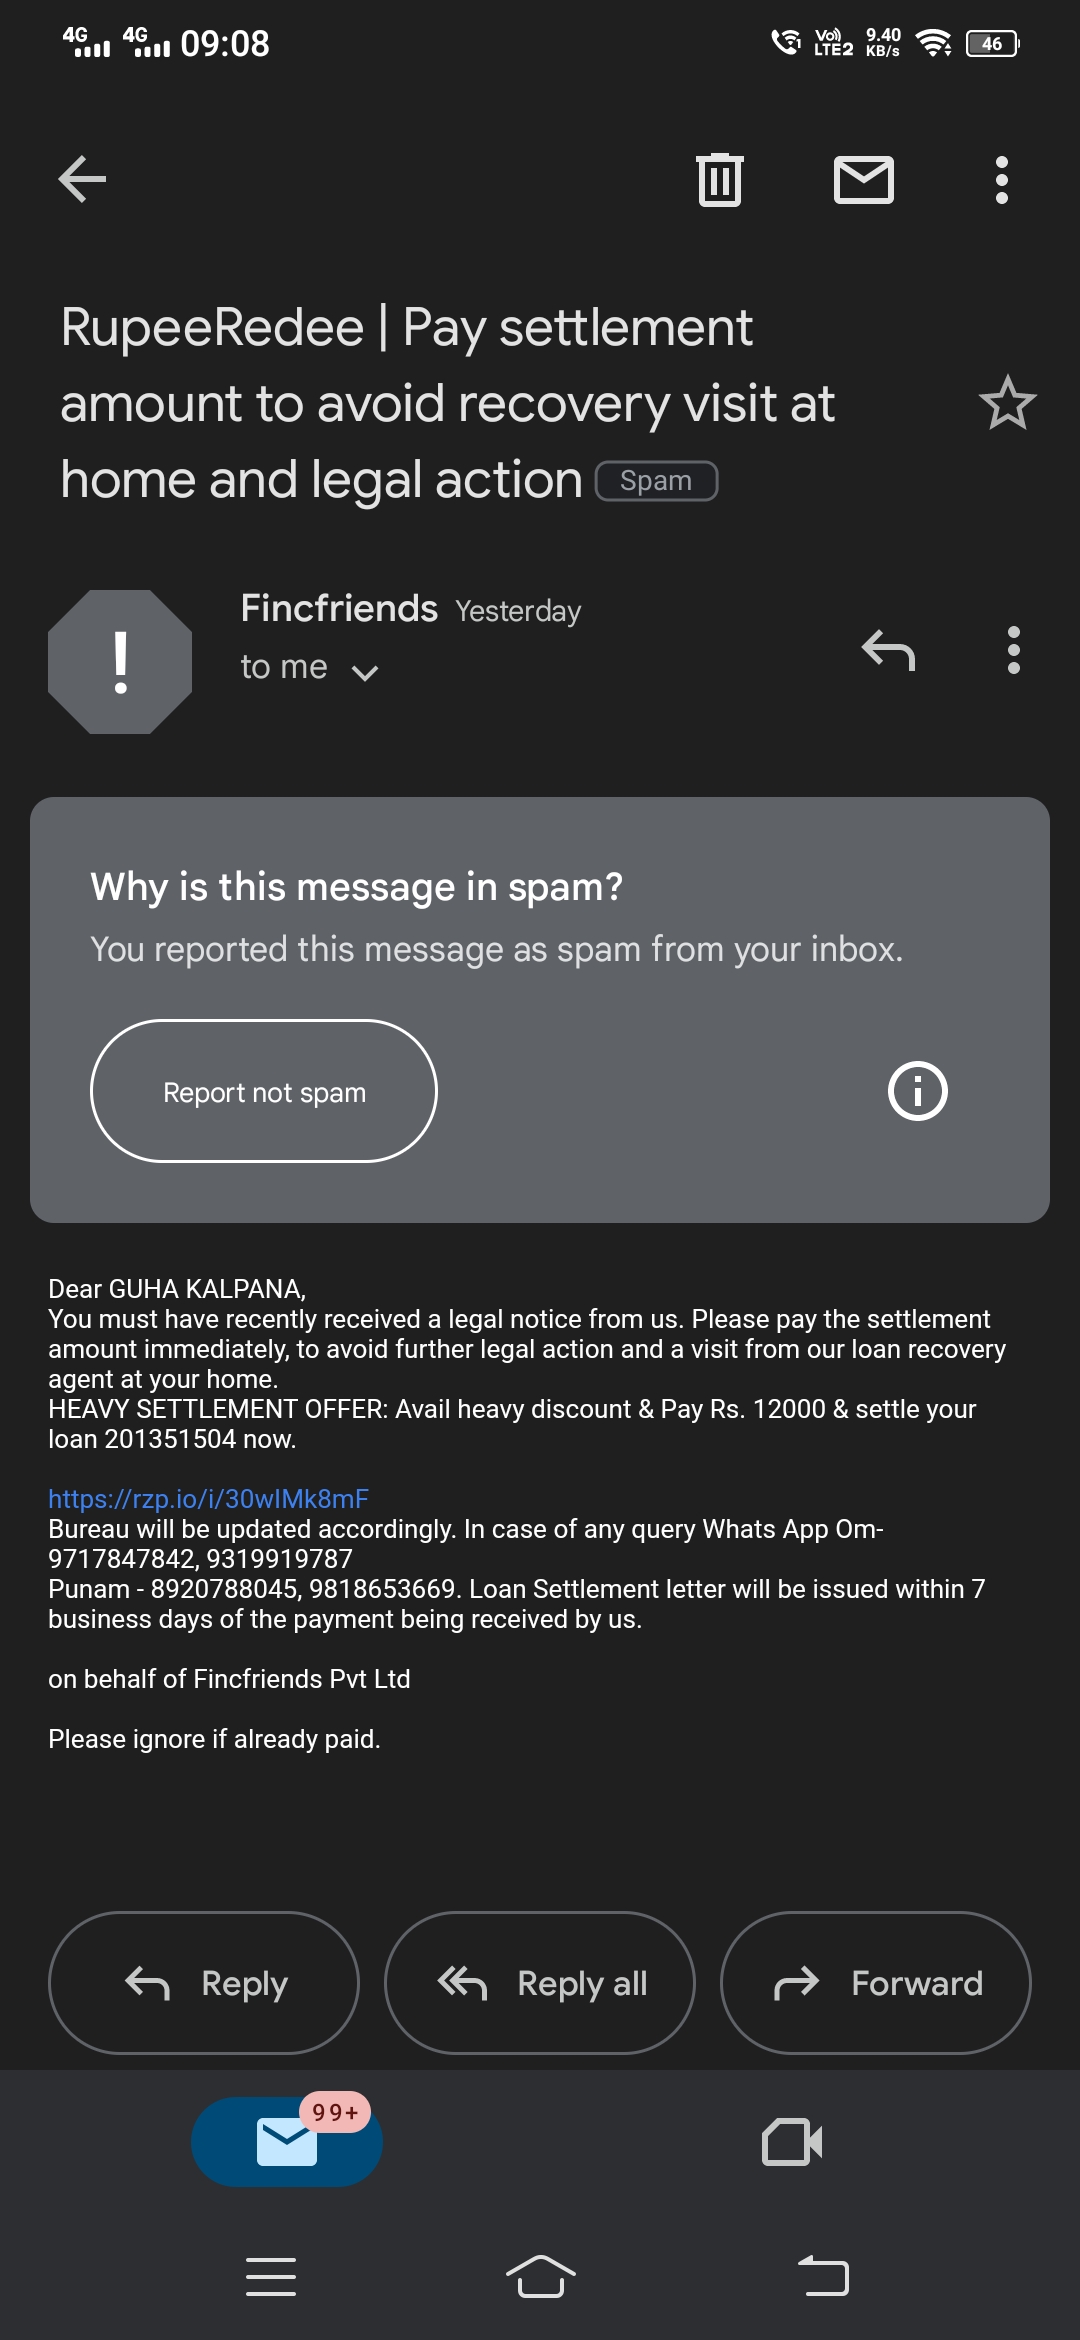This screenshot has width=1080, height=2340.
Task: Tap the back arrow to leave email
Action: click(x=83, y=180)
